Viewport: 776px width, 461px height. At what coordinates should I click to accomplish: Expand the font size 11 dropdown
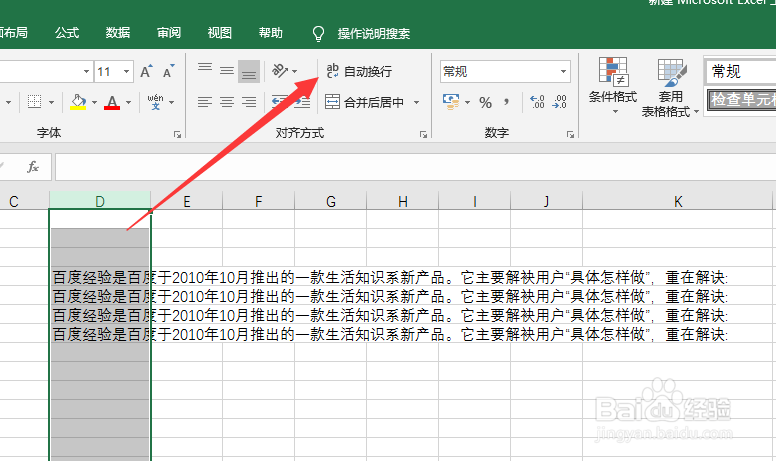pyautogui.click(x=127, y=72)
